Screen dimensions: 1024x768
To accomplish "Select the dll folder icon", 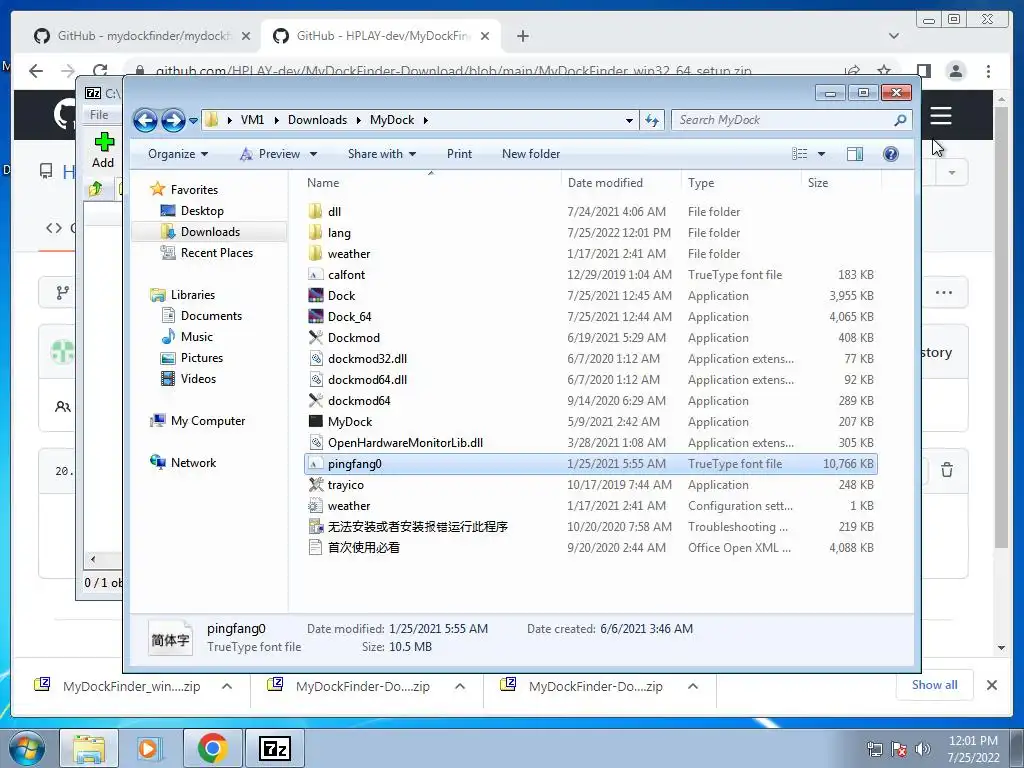I will [315, 211].
